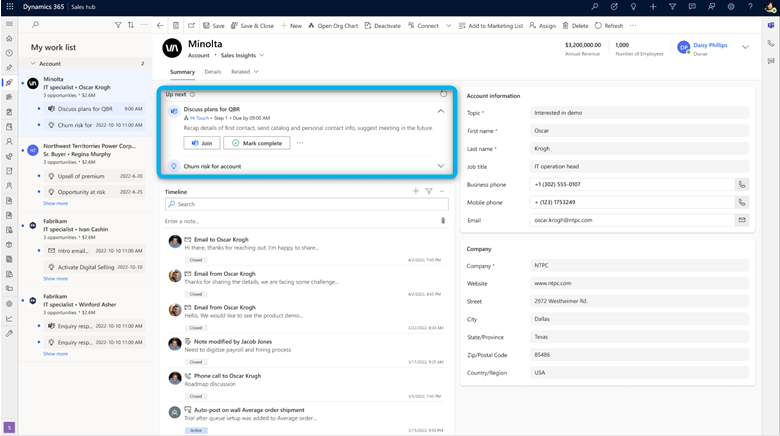Collapse the Account group in work list

point(33,64)
